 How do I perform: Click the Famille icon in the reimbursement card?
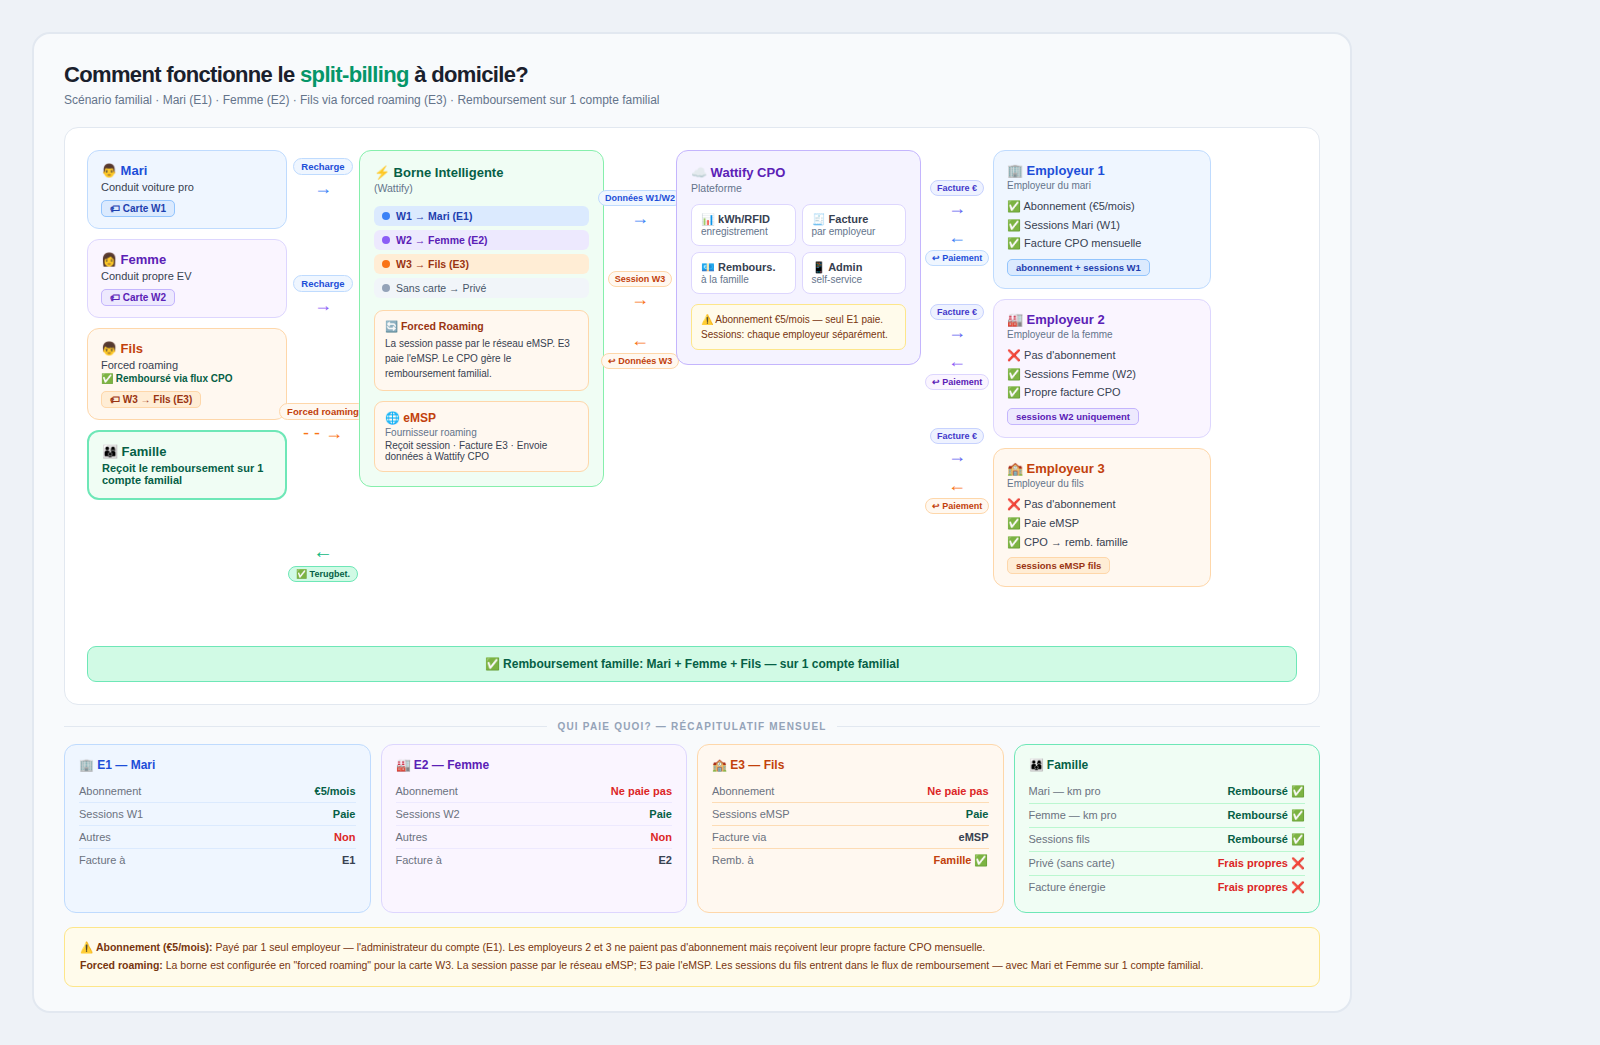[110, 452]
